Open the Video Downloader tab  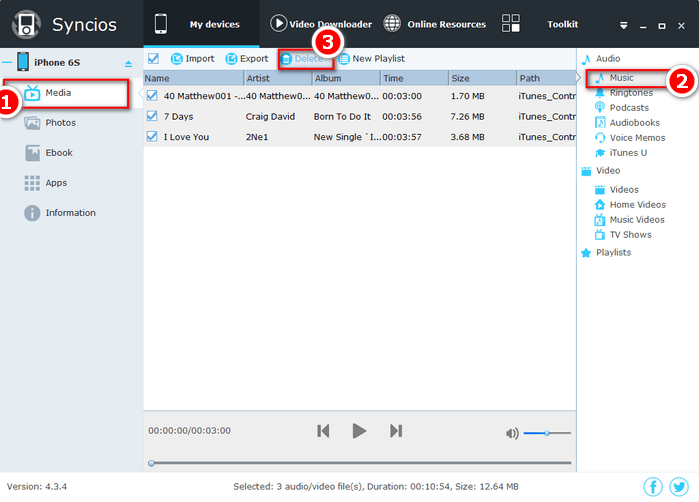click(321, 24)
